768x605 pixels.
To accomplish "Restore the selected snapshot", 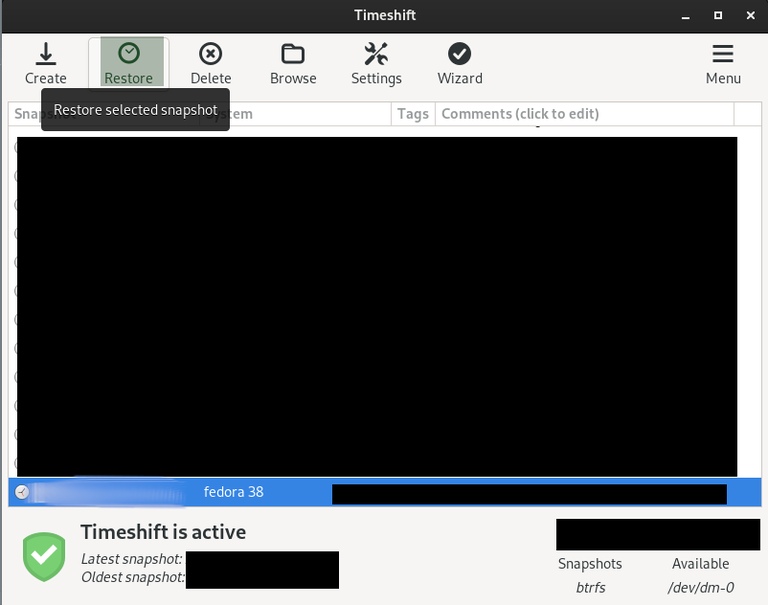I will [x=129, y=64].
